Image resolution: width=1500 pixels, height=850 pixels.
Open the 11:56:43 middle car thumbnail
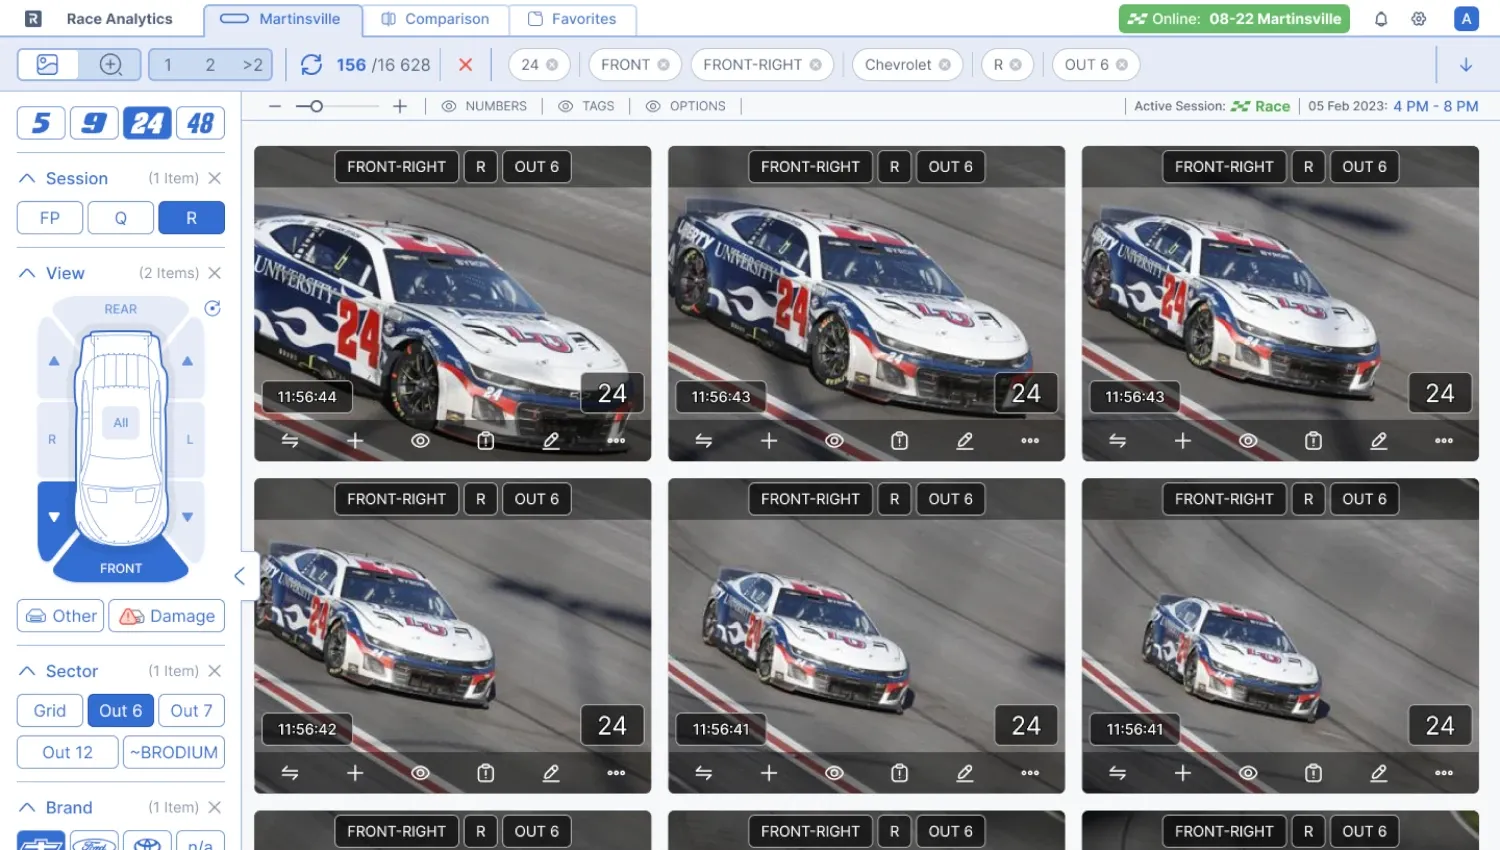[x=866, y=304]
